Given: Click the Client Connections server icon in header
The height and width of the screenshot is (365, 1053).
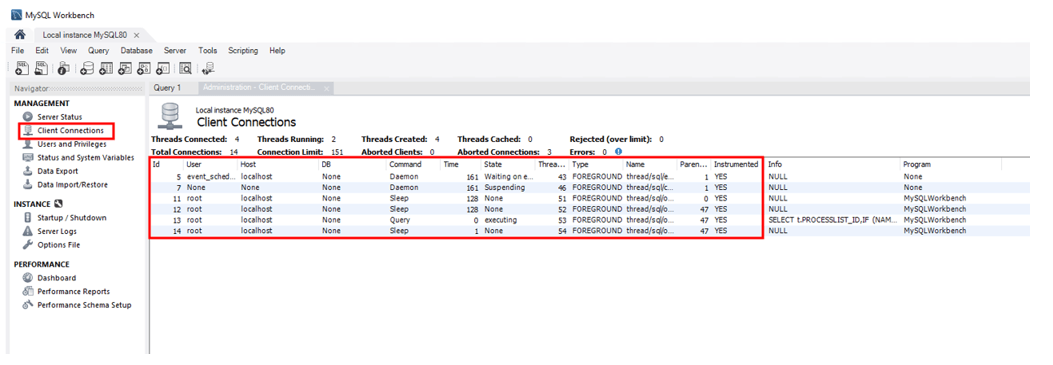Looking at the screenshot, I should click(169, 116).
